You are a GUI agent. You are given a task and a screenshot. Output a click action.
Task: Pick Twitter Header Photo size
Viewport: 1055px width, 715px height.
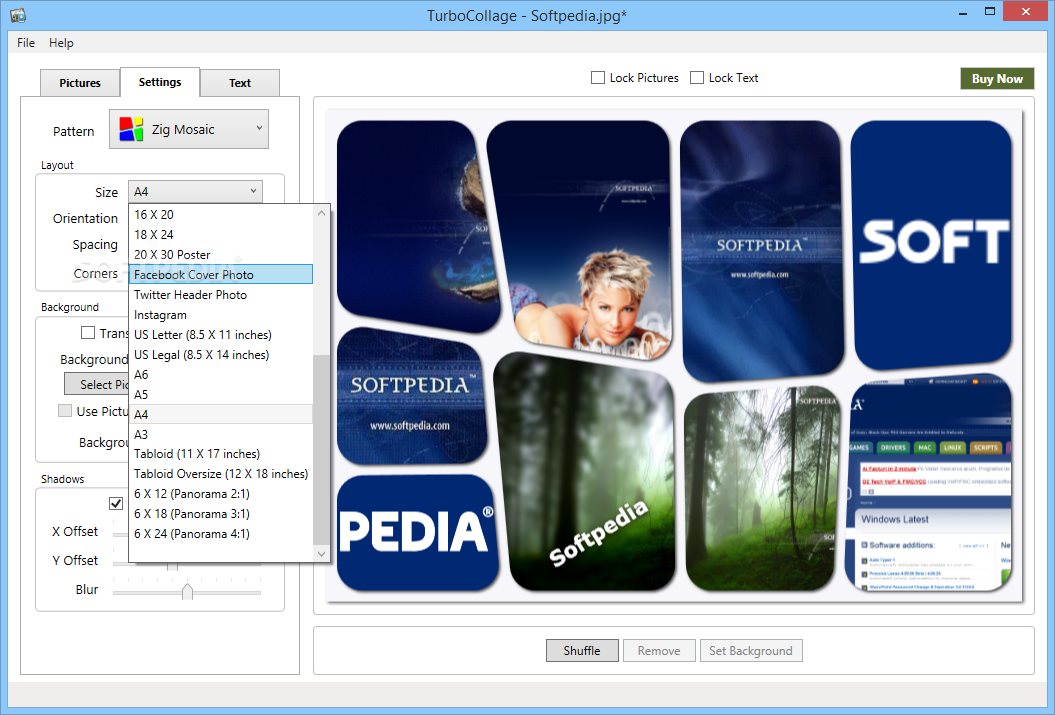click(x=221, y=295)
